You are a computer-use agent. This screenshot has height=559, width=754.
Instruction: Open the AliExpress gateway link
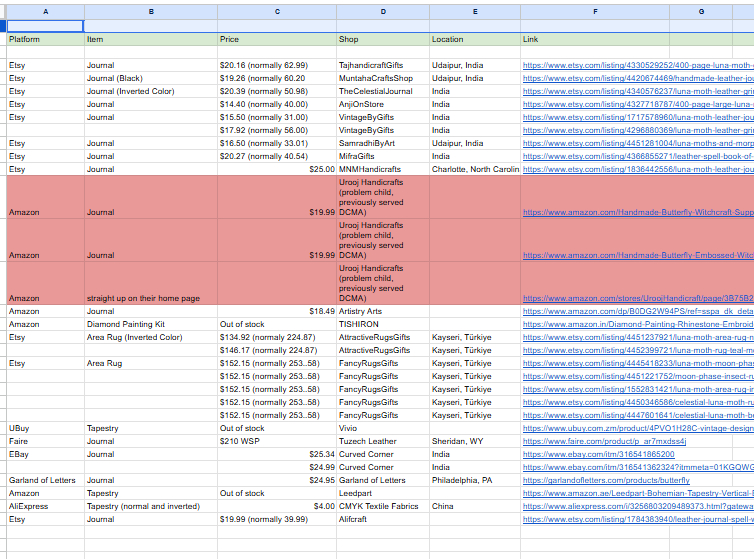point(636,506)
